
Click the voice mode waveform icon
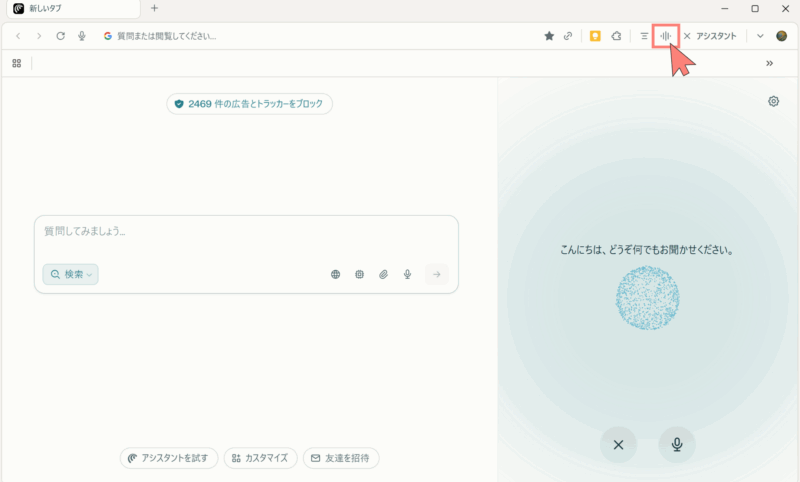[x=665, y=36]
